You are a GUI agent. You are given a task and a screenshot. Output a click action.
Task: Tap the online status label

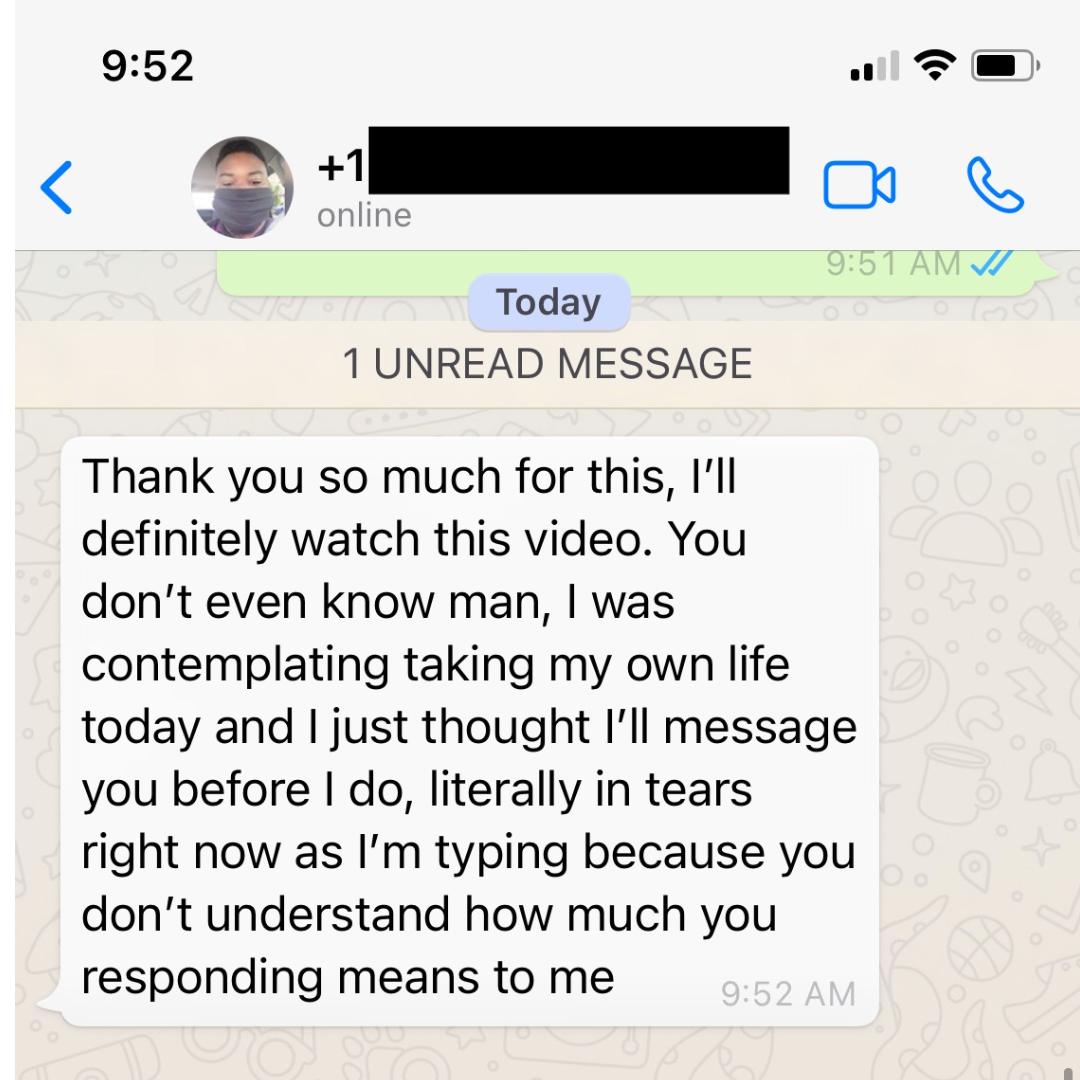(x=364, y=216)
